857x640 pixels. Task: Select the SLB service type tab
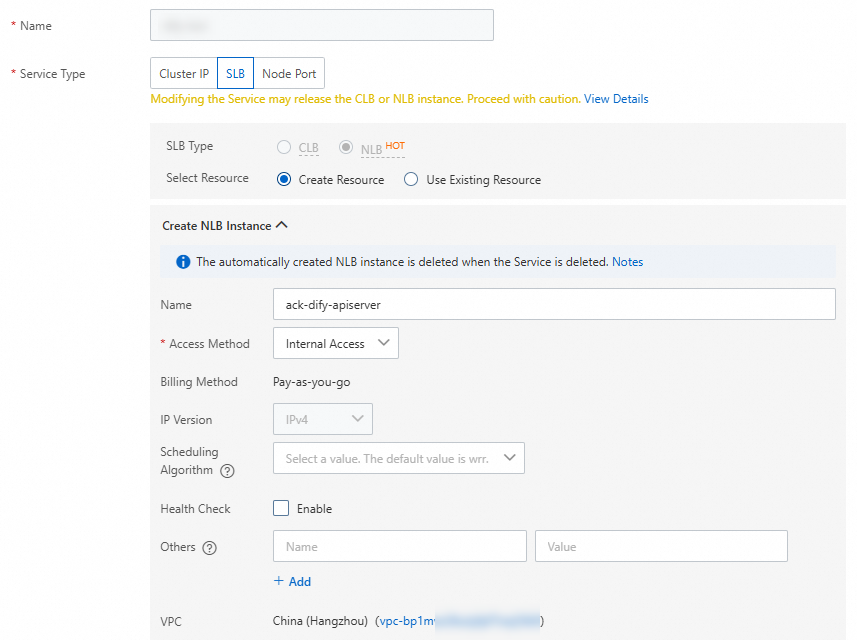point(235,74)
